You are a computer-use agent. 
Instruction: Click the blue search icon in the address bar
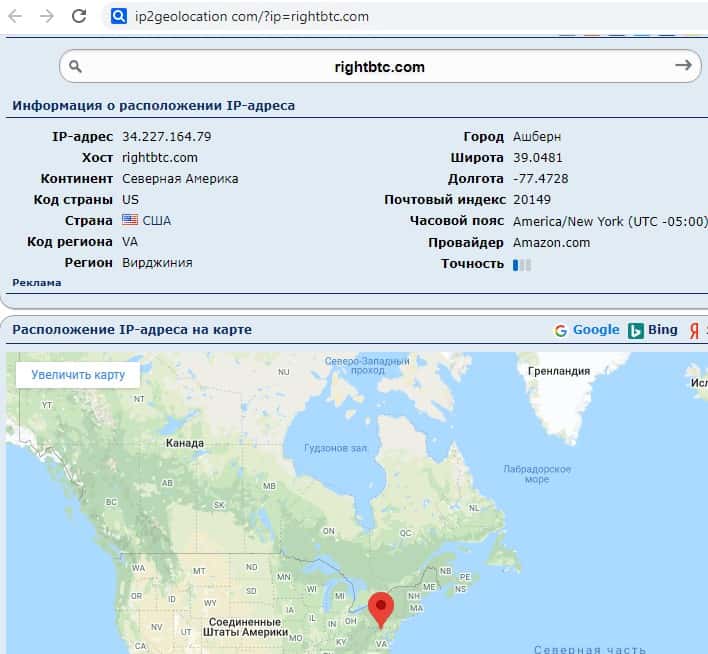119,16
